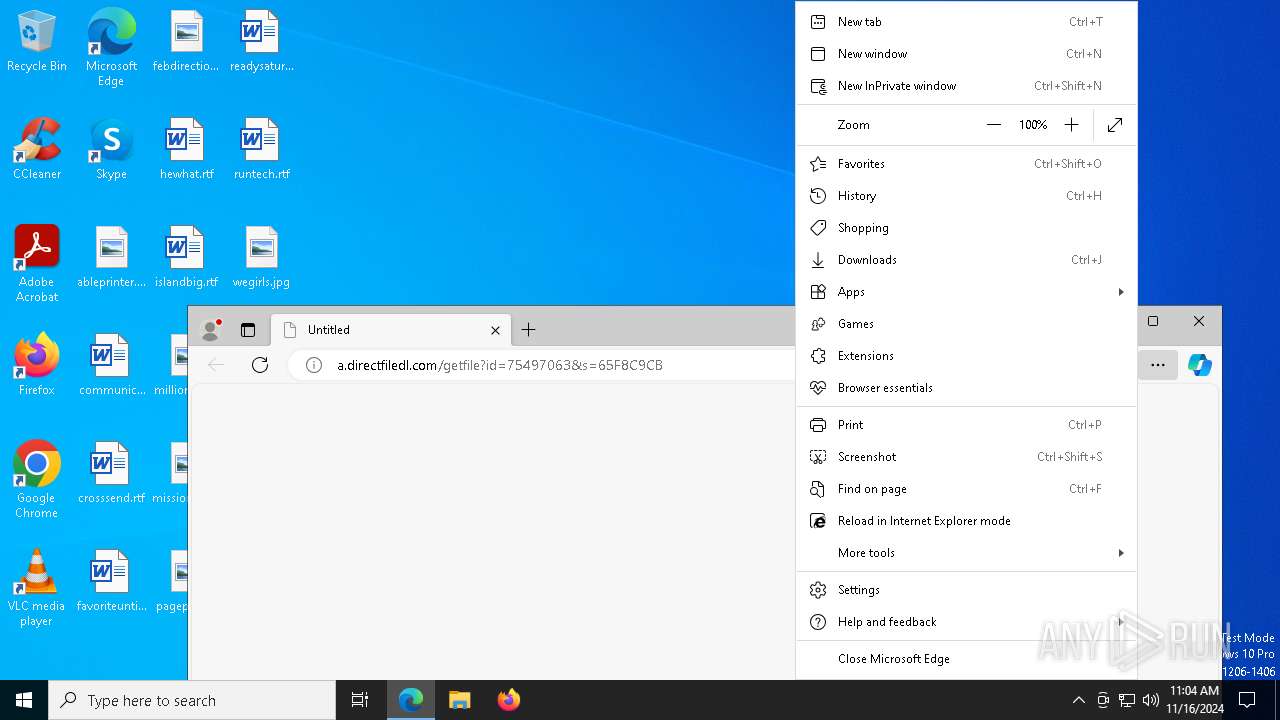Open the Windows Start button

24,700
